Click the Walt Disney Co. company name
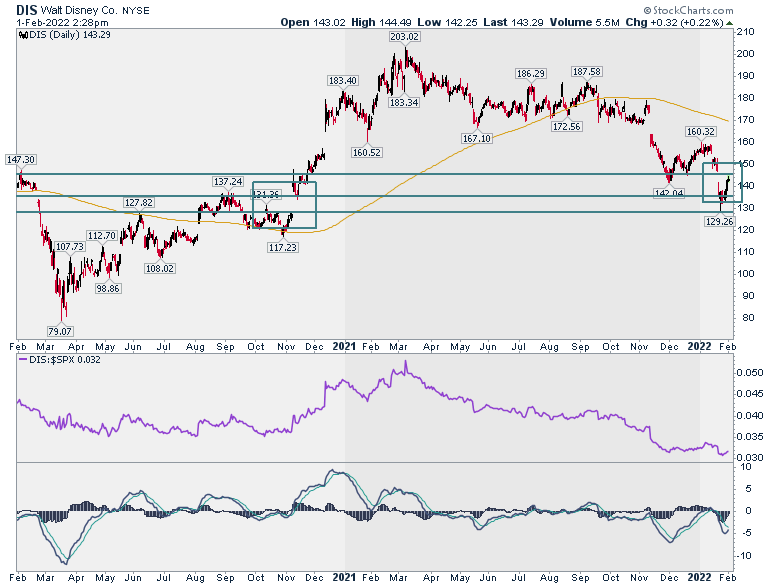This screenshot has width=780, height=586. click(80, 10)
